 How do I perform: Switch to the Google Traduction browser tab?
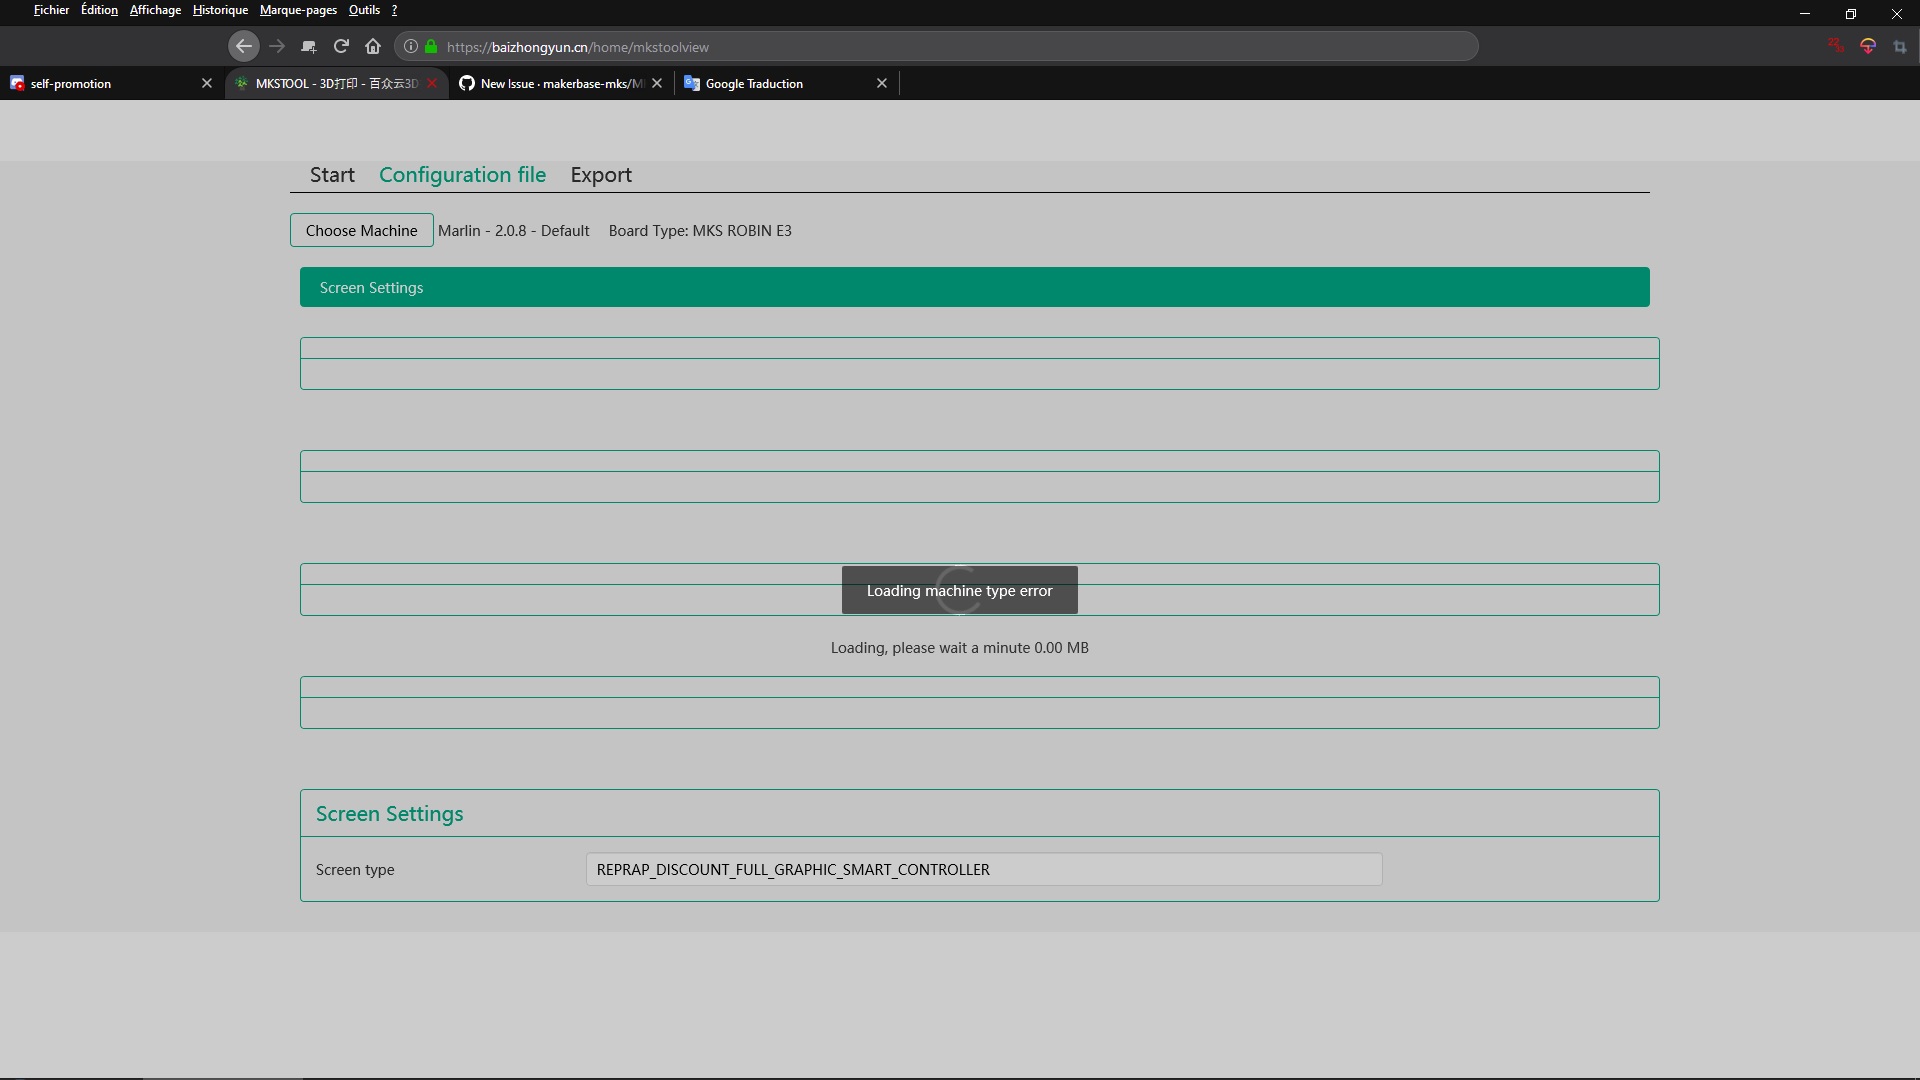pos(755,83)
